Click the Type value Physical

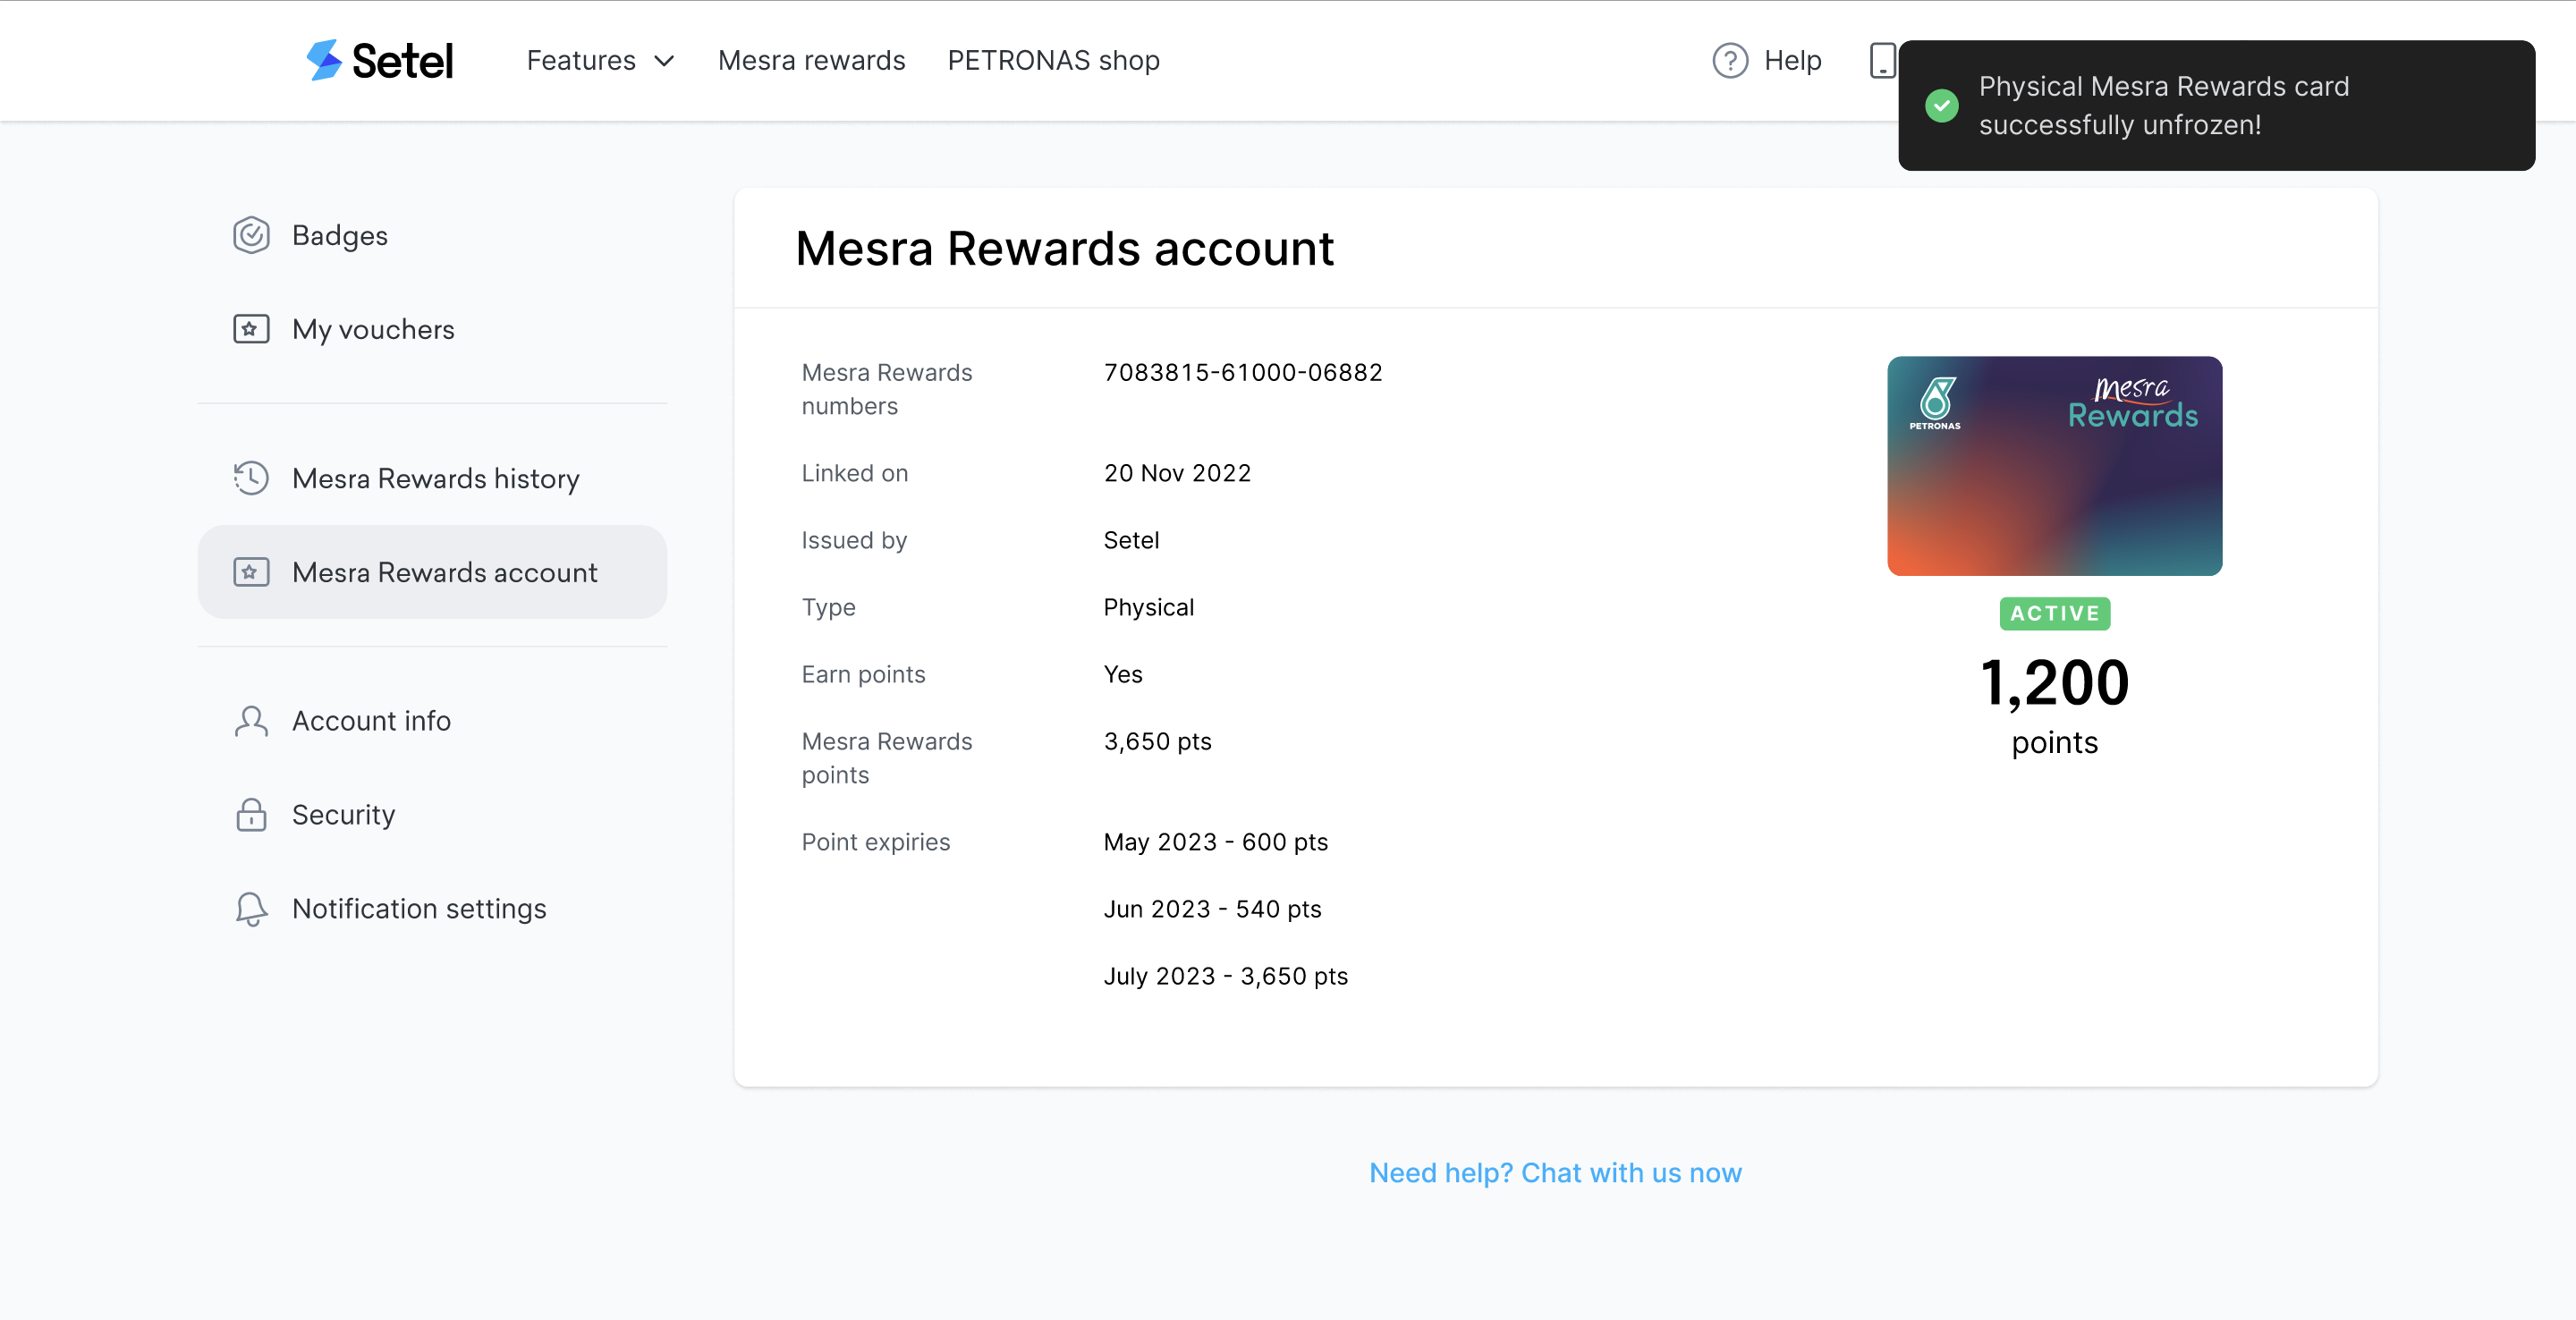[x=1148, y=607]
